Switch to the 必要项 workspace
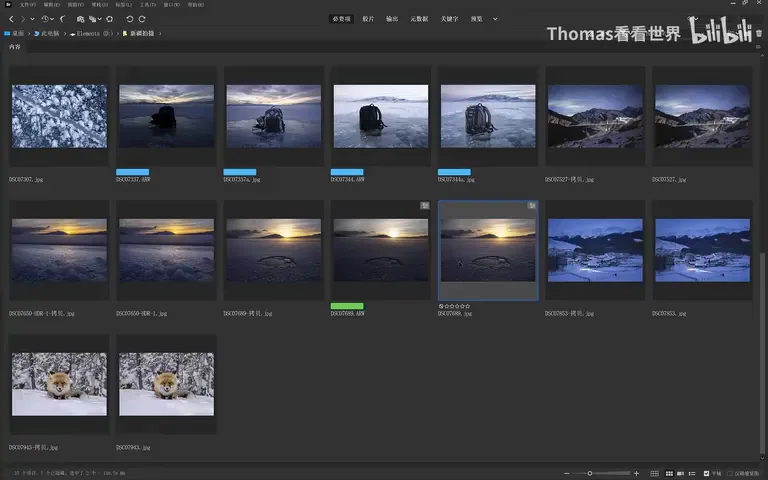 341,19
